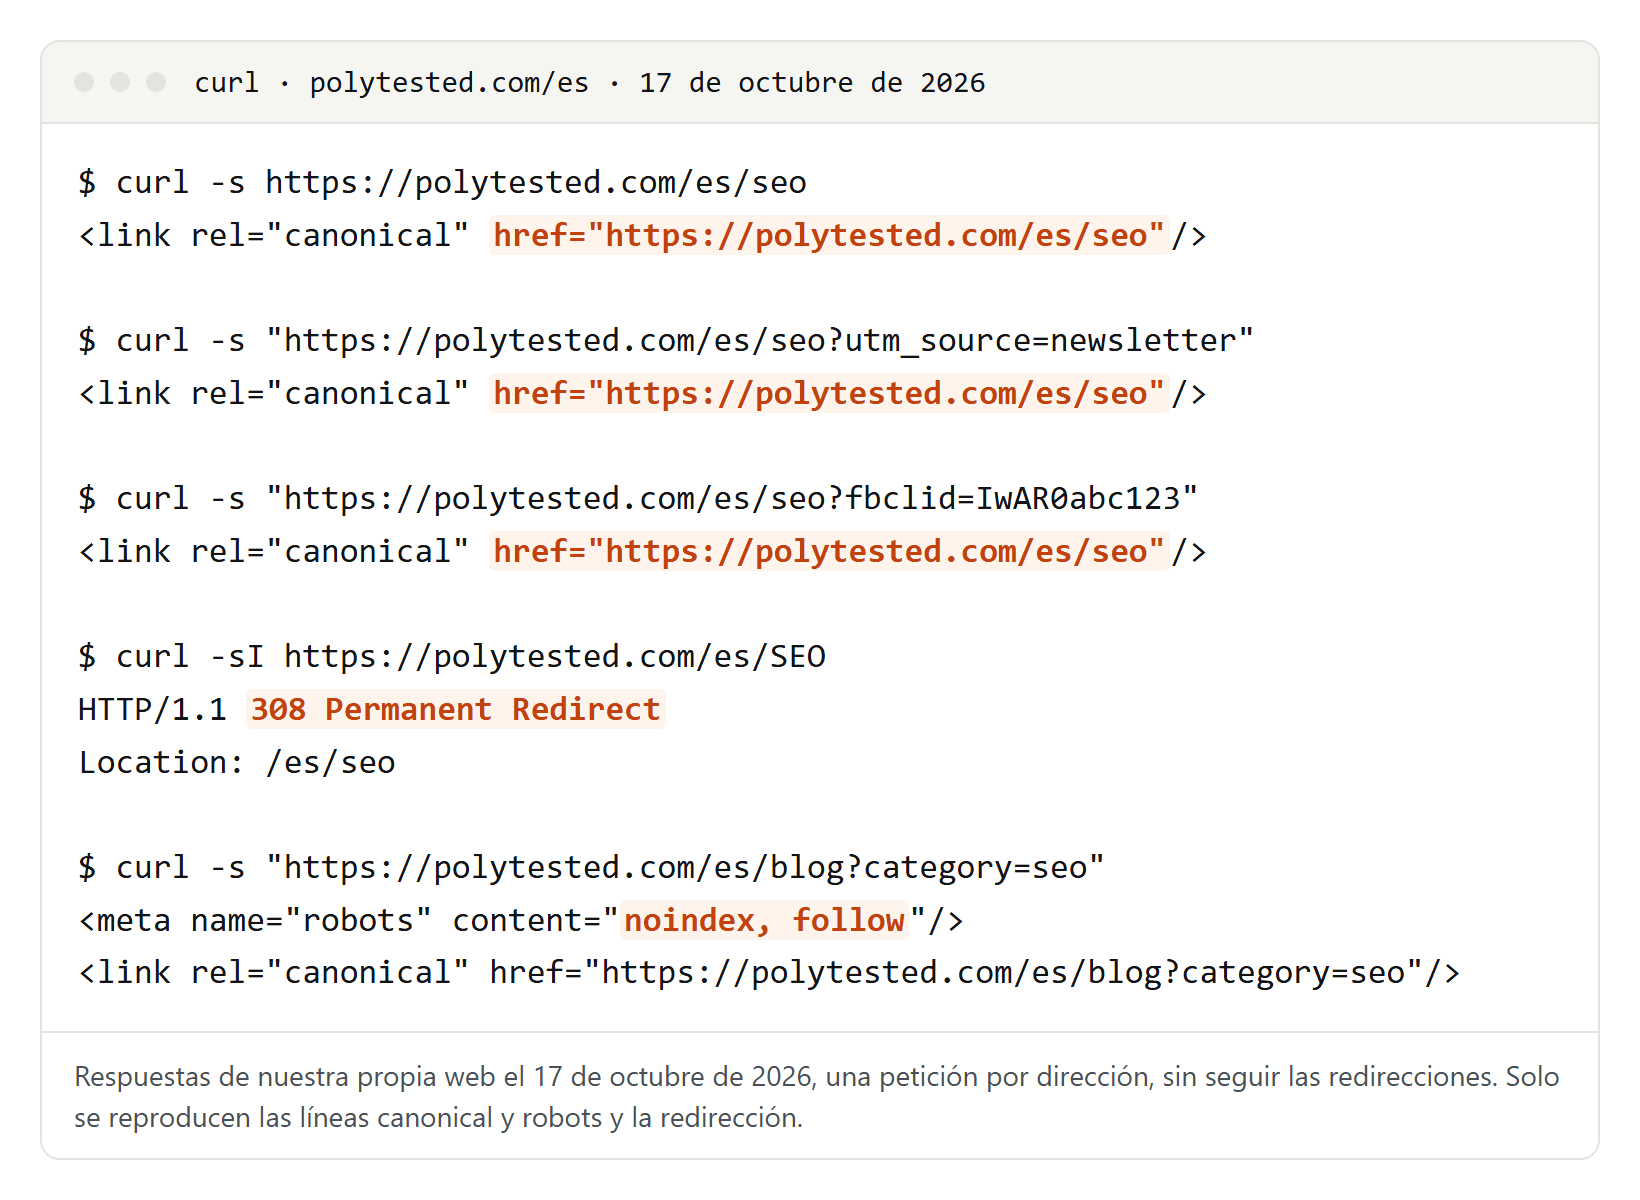Click the command with 'utm_source=newsletter'
1640x1200 pixels.
click(665, 340)
